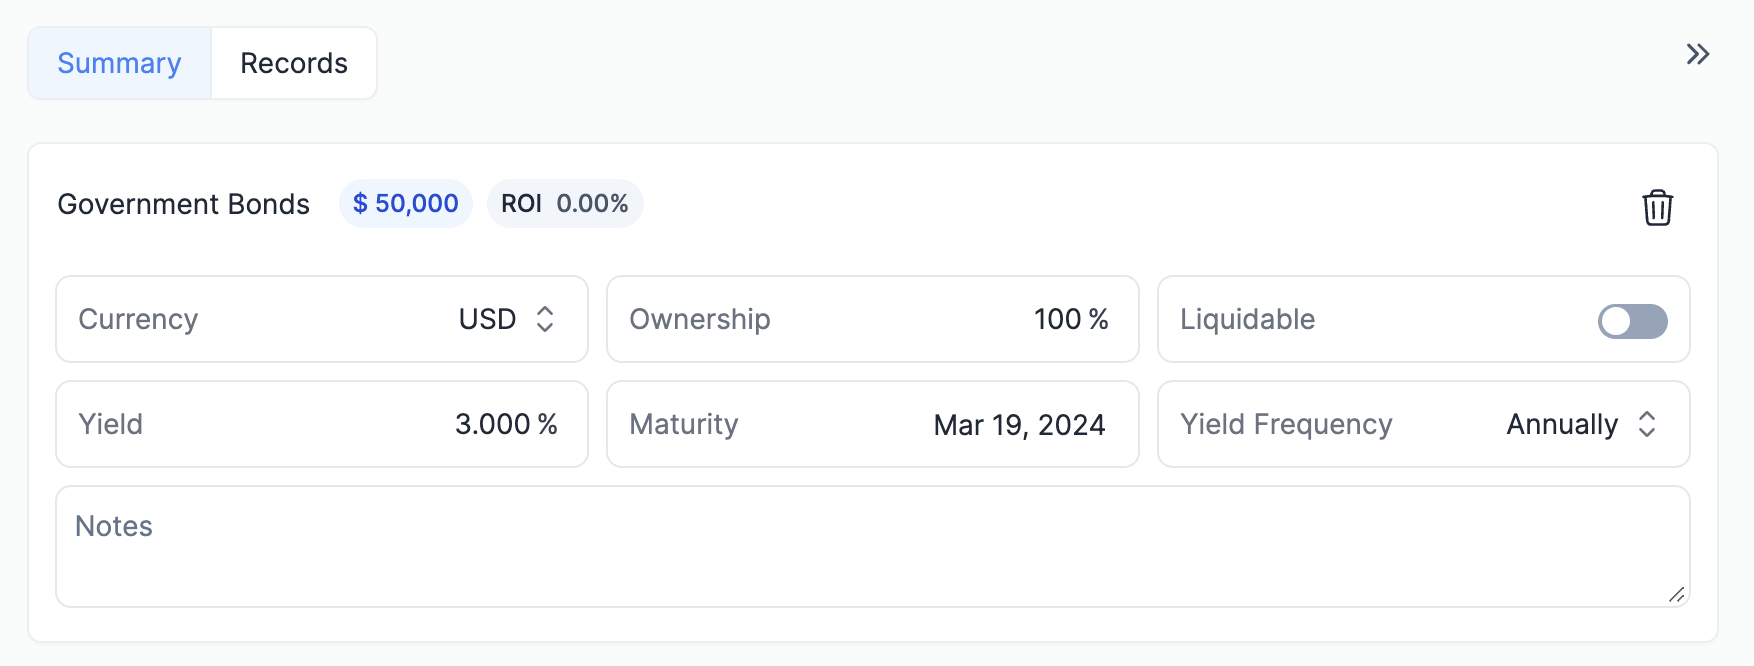Viewport: 1754px width, 666px height.
Task: Select the Summary tab
Action: tap(119, 63)
